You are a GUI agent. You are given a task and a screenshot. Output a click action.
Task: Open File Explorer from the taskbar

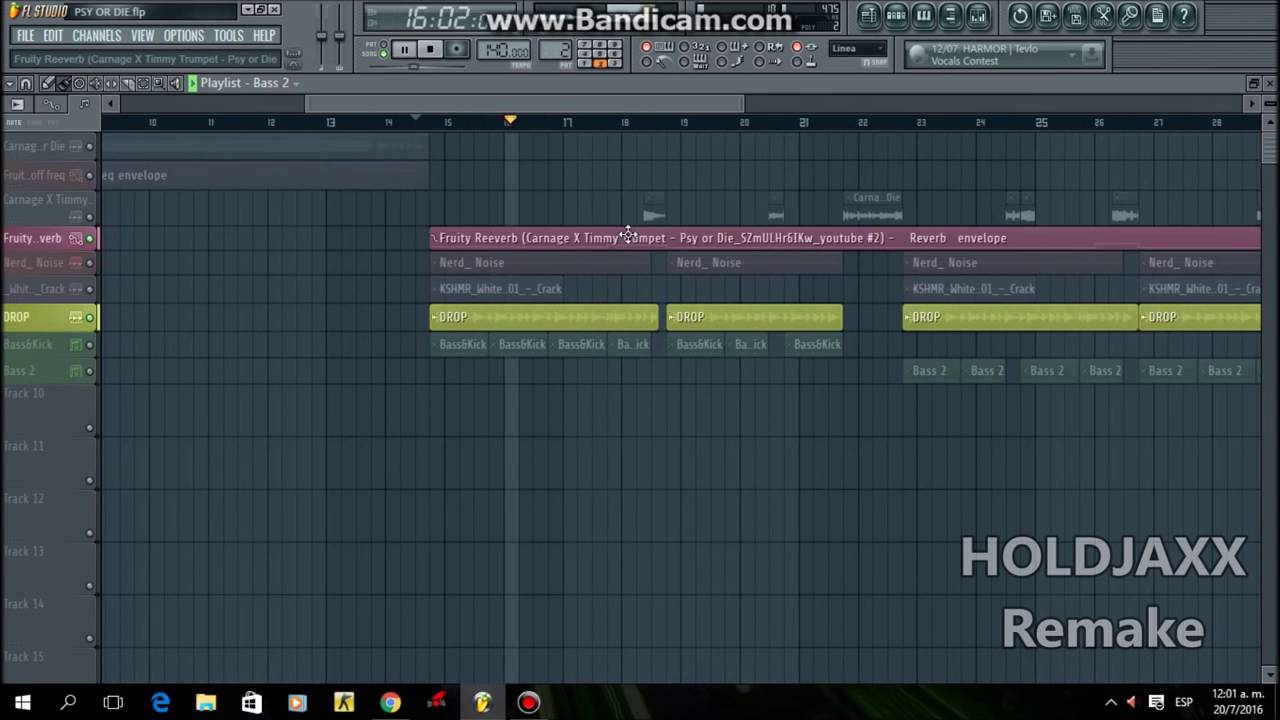[206, 703]
